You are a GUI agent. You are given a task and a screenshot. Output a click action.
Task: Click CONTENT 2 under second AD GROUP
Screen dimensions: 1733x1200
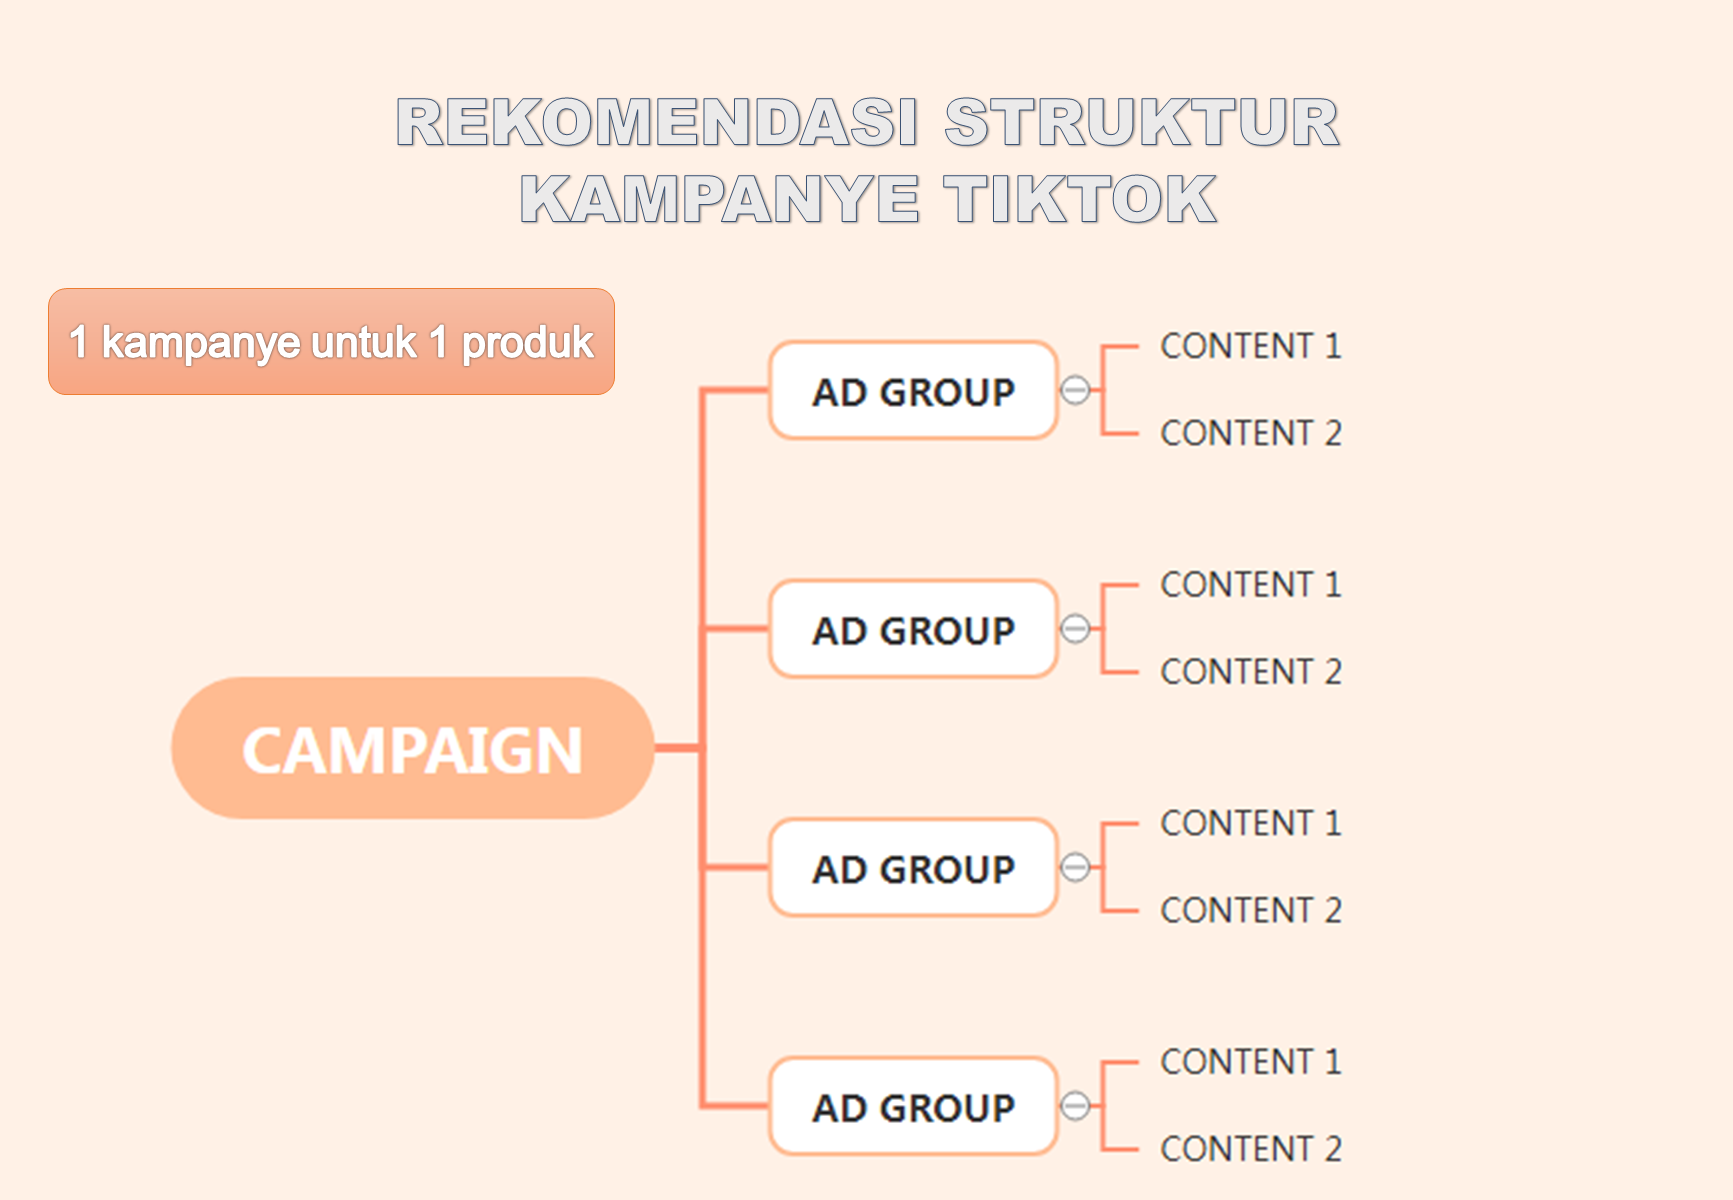[1251, 672]
